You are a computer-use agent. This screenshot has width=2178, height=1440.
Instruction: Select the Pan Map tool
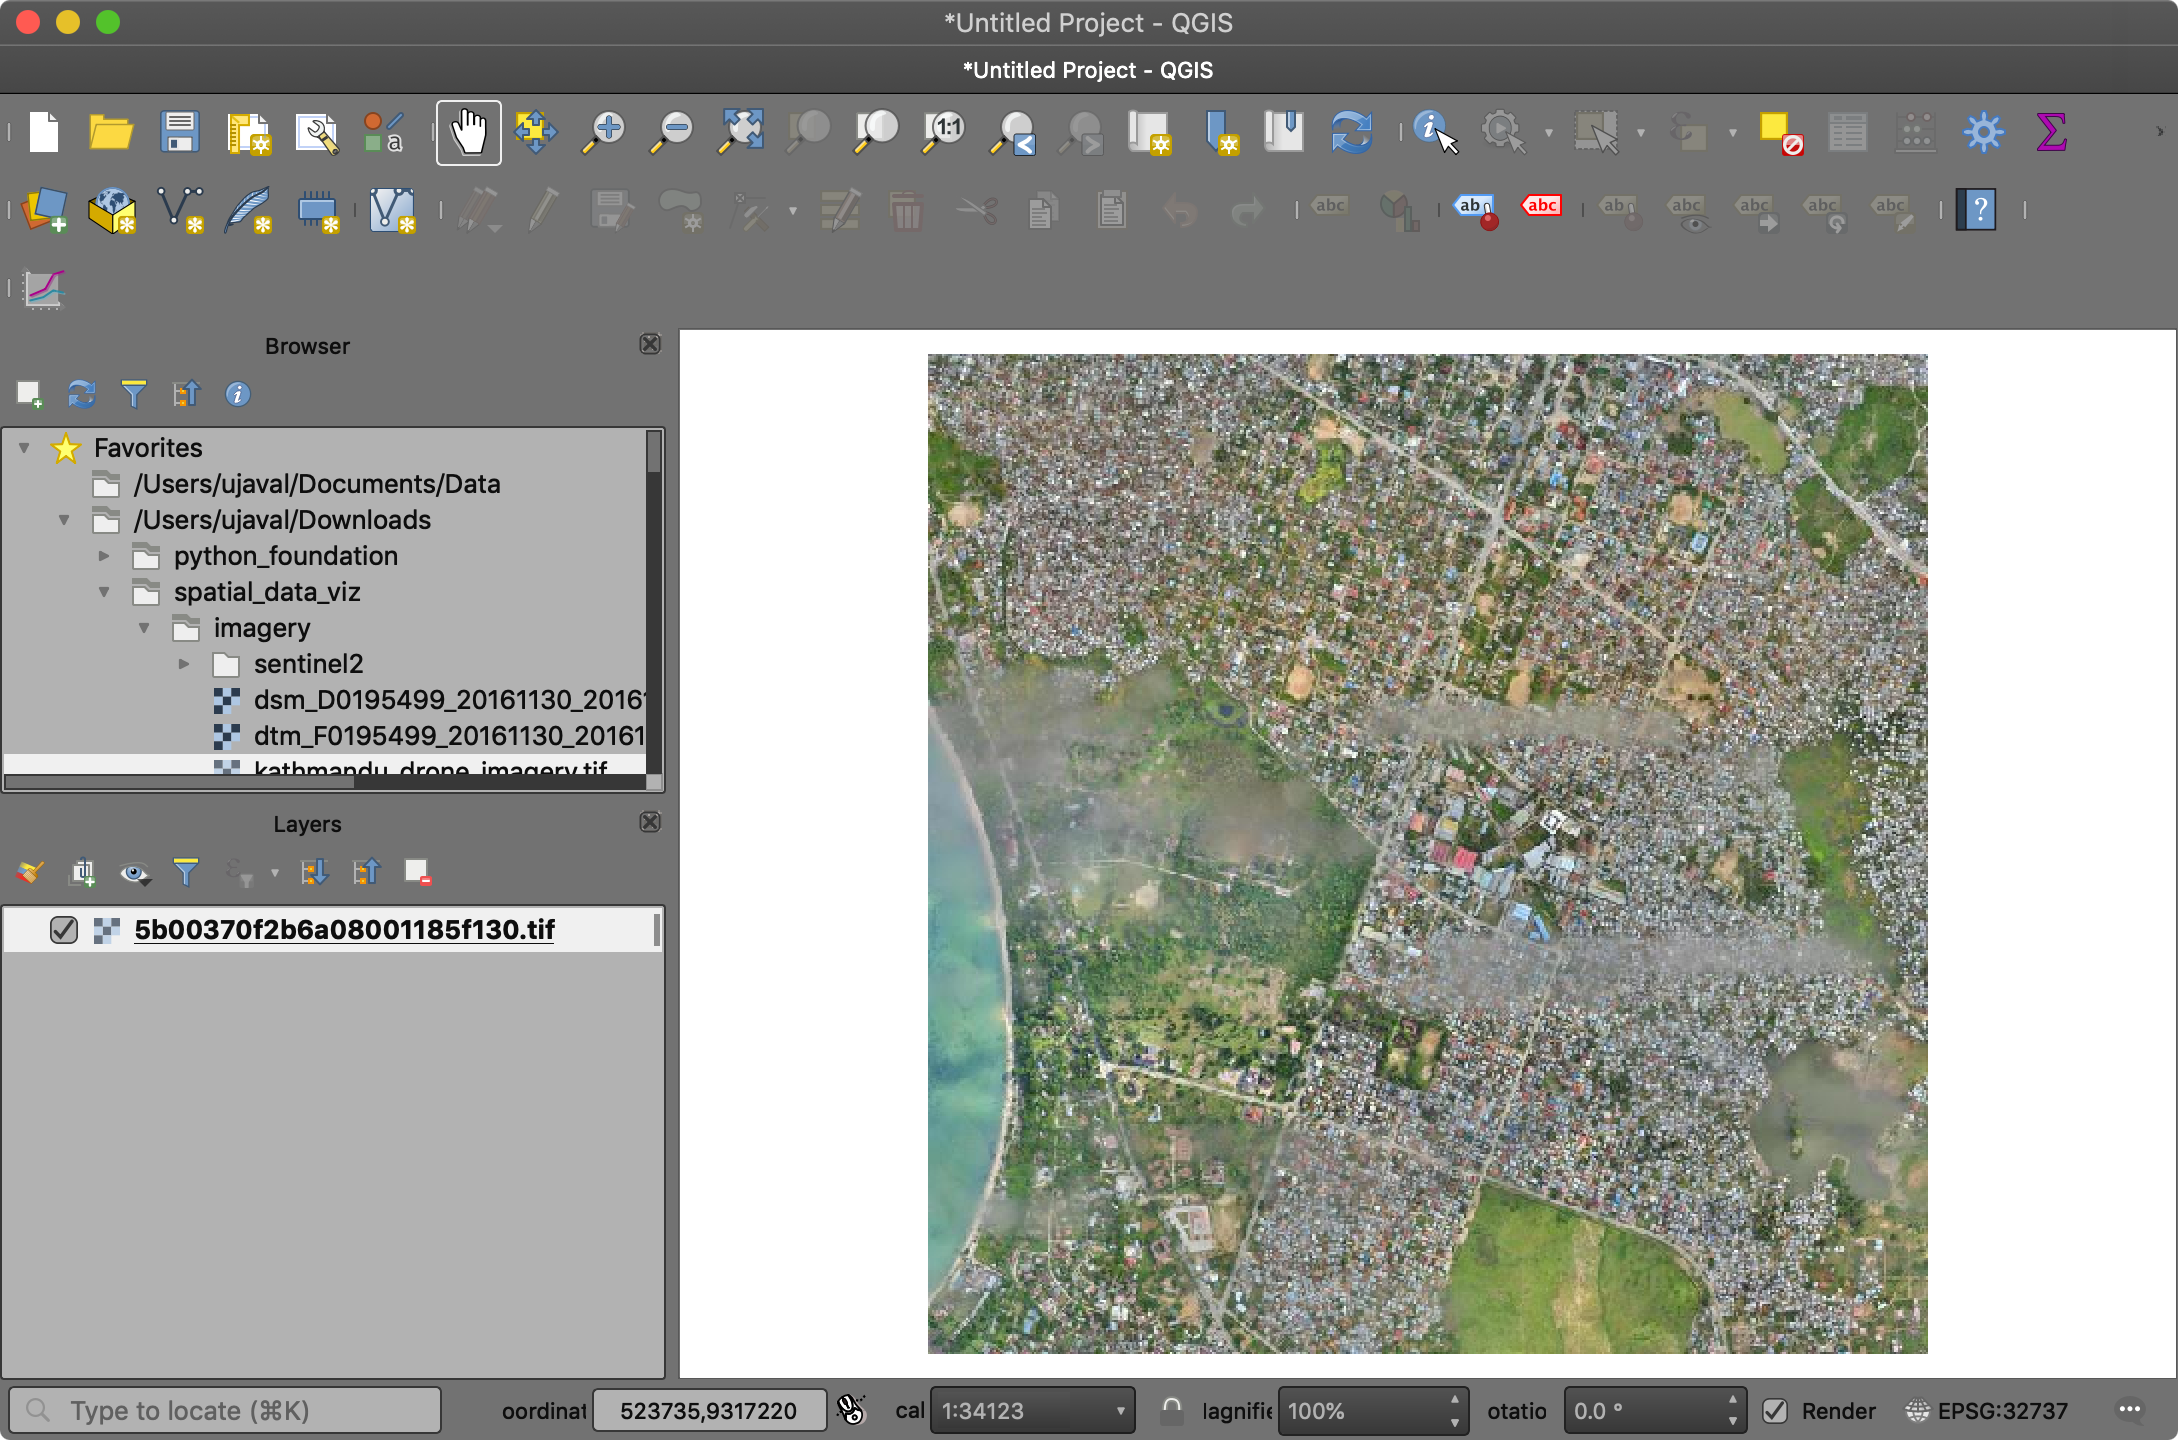(x=468, y=131)
